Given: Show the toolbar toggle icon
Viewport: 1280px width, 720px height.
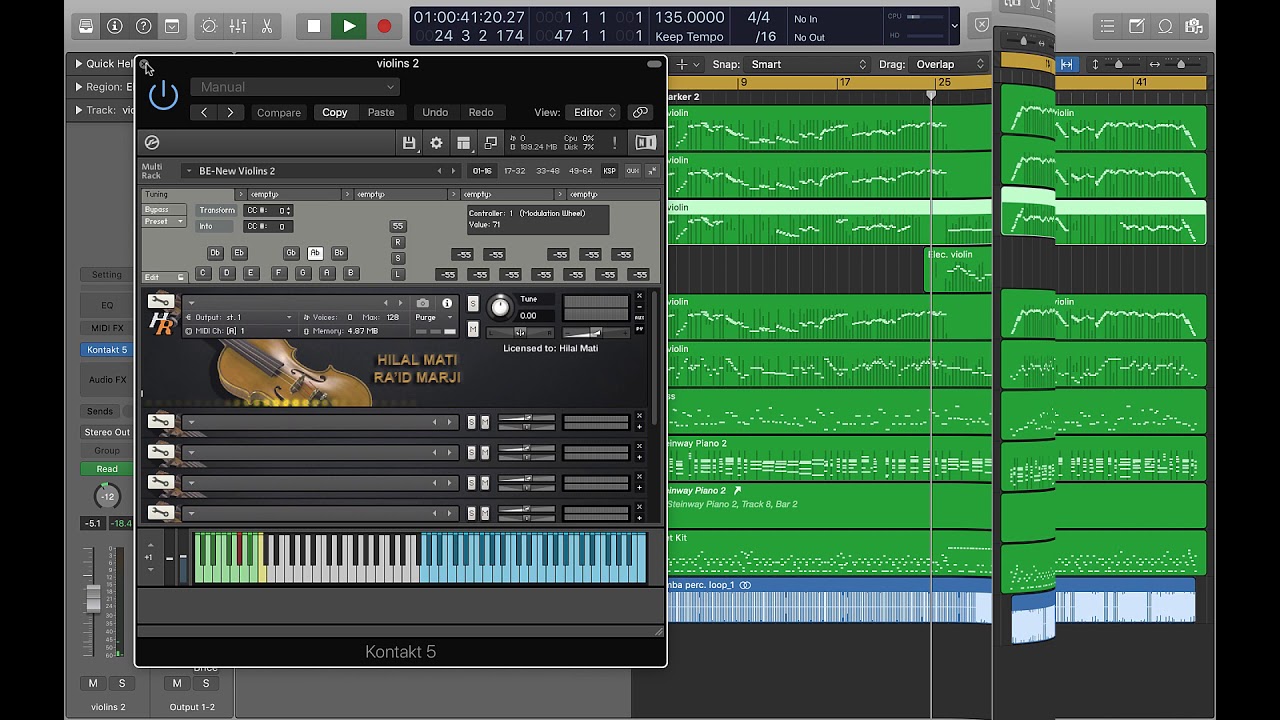Looking at the screenshot, I should [172, 26].
